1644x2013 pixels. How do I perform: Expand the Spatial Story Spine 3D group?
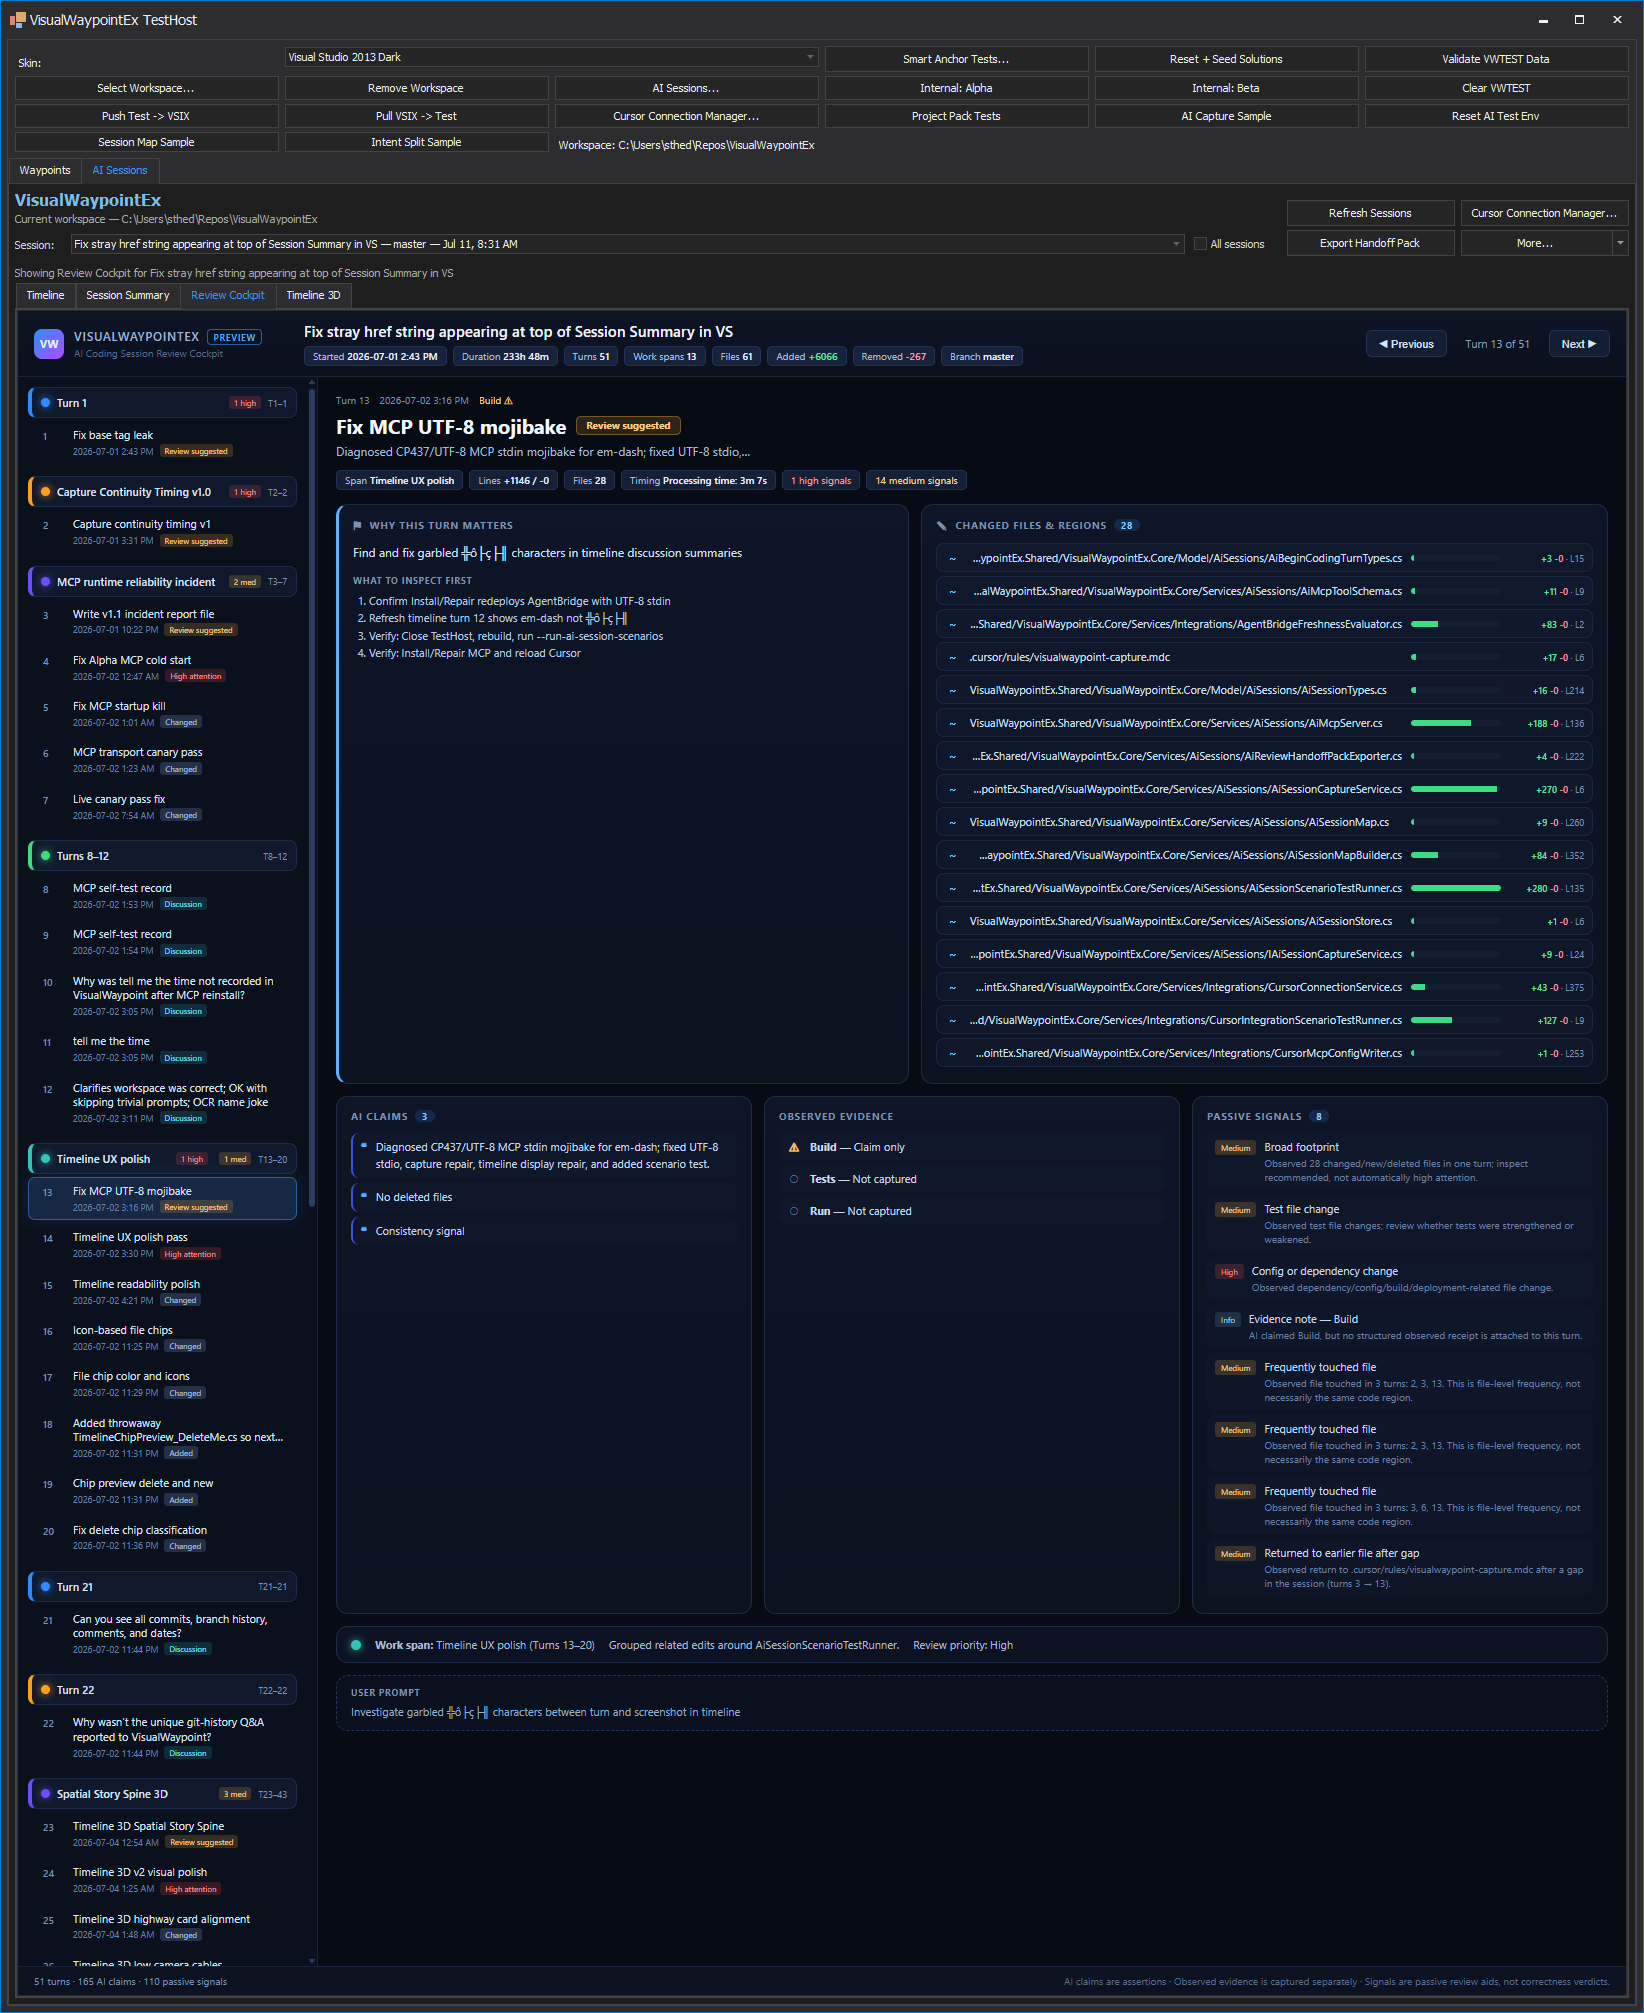tap(163, 1794)
